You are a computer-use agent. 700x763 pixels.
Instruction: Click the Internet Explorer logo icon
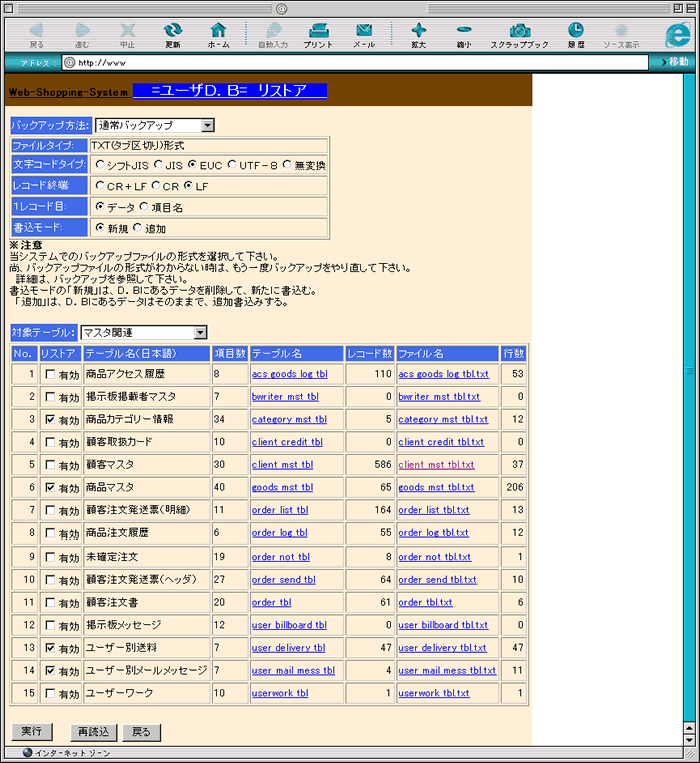coord(678,34)
